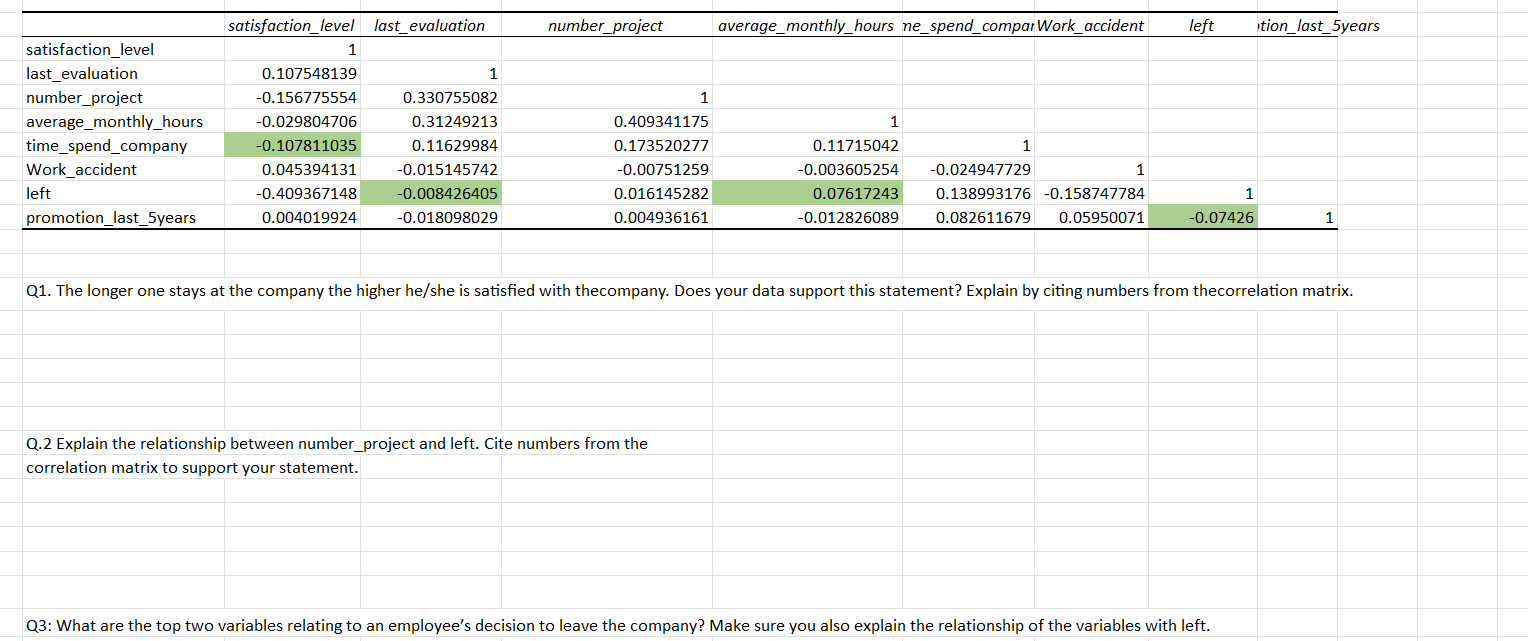Image resolution: width=1528 pixels, height=641 pixels.
Task: Select cell with value -0.156775554
Action: (292, 97)
